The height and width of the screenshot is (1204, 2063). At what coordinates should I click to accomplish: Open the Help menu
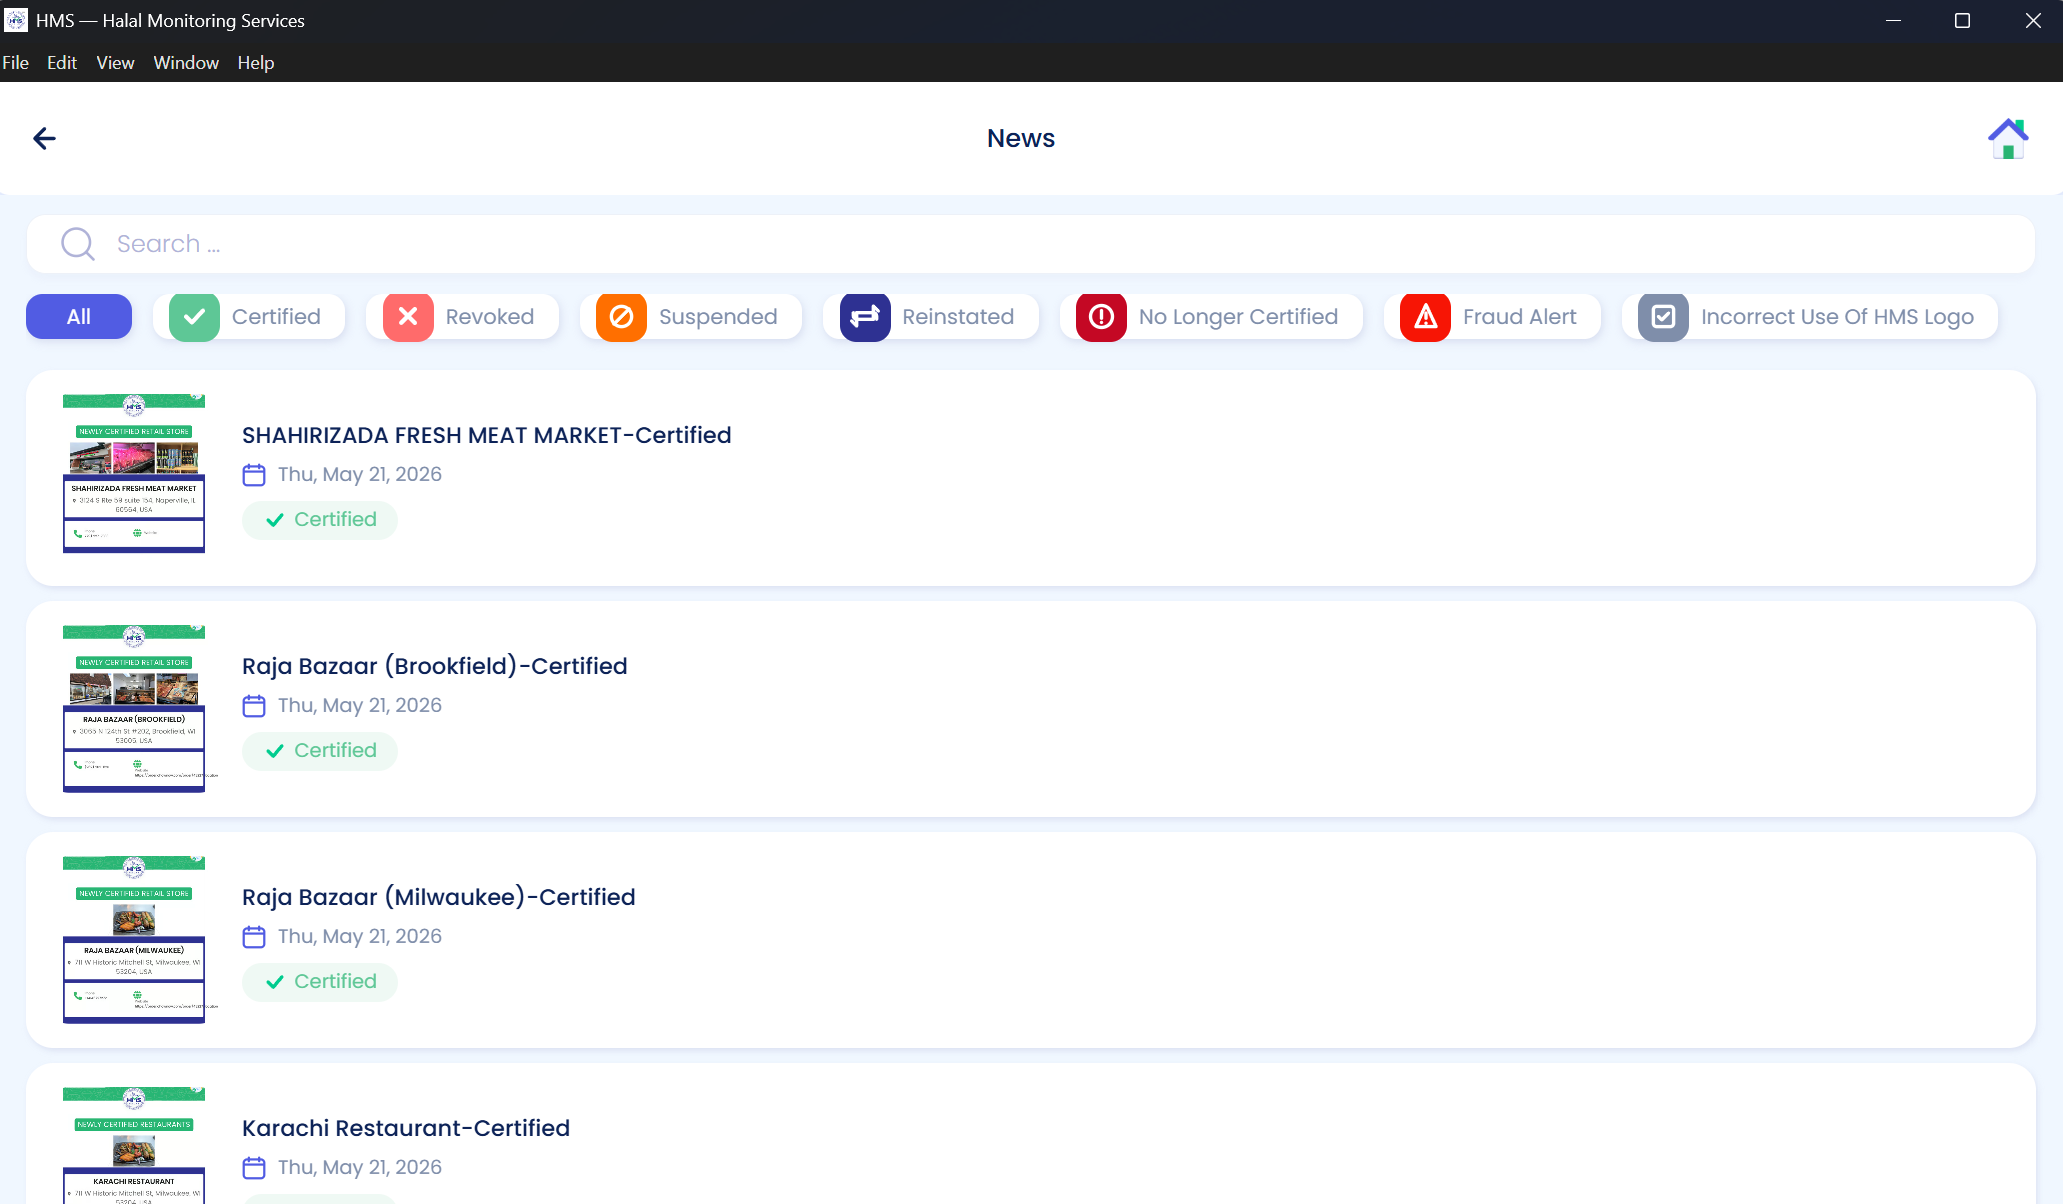point(255,62)
